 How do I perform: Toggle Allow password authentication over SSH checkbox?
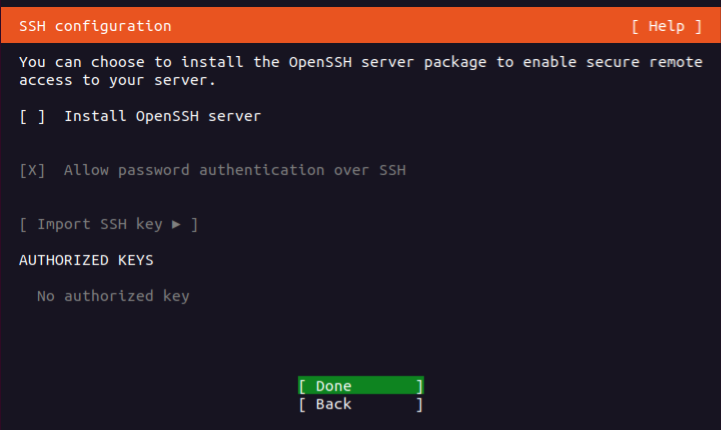32,170
